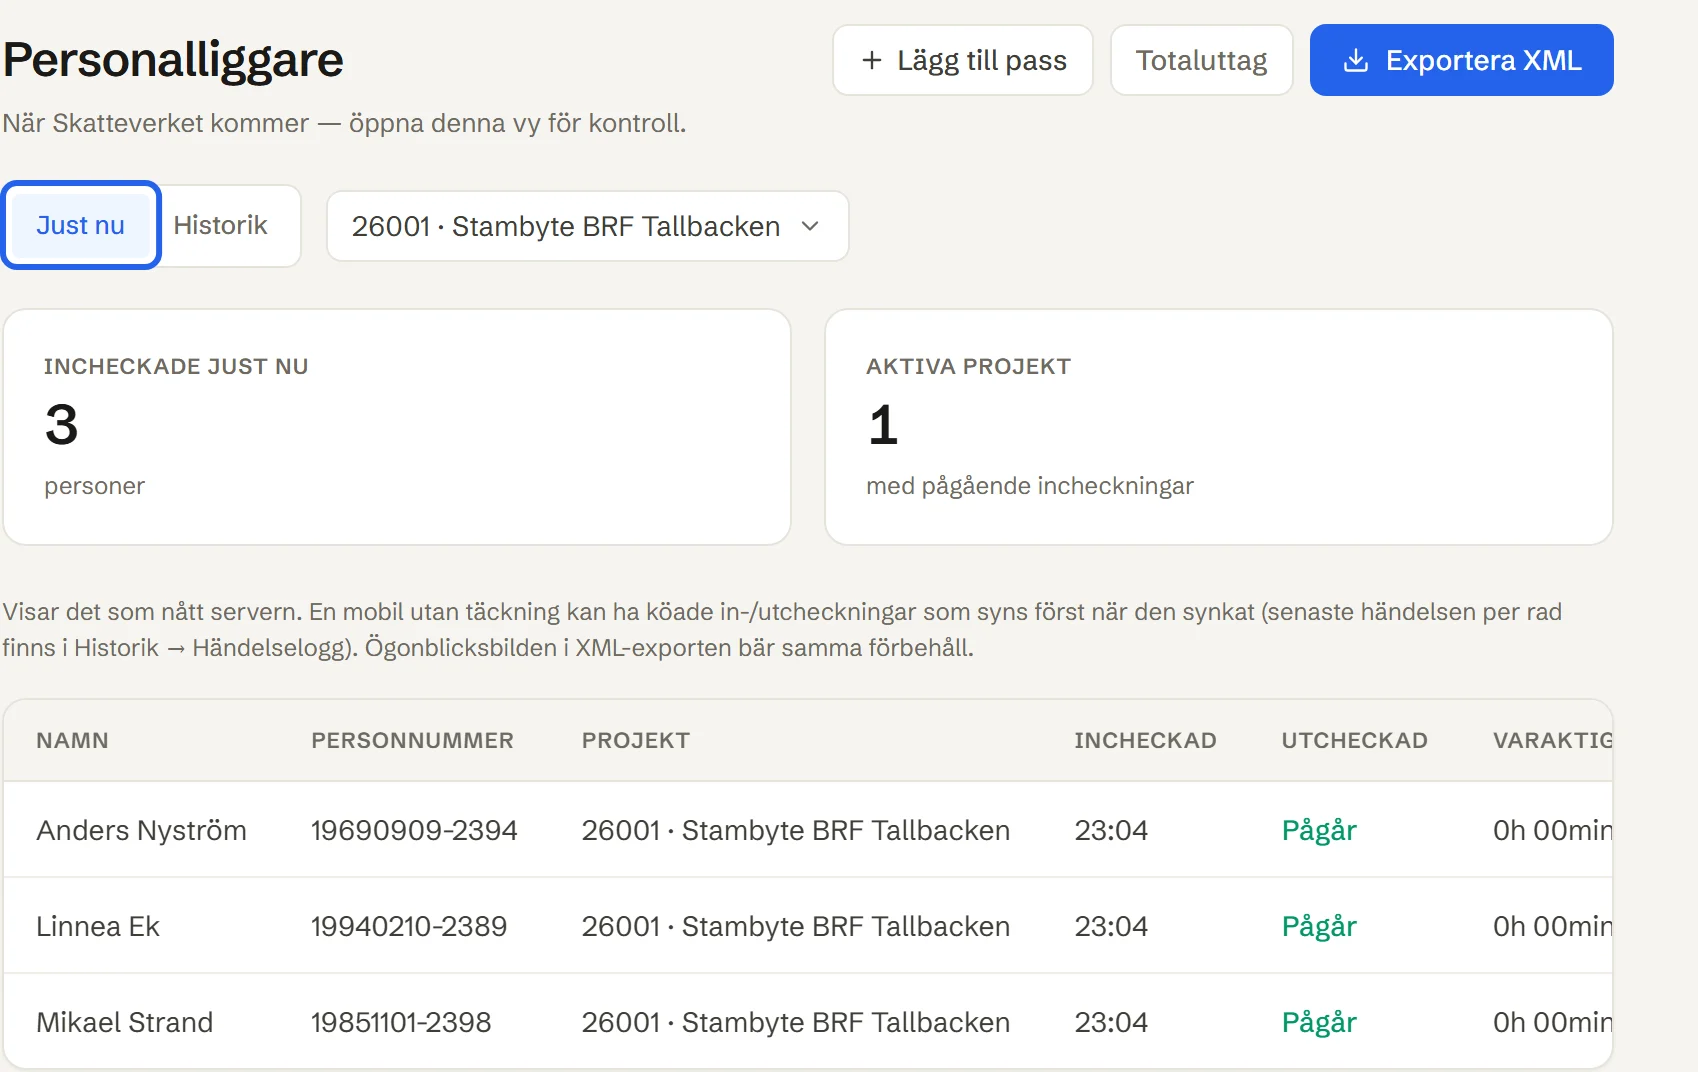This screenshot has height=1072, width=1698.
Task: Click project cell in Linnea Ek row
Action: (796, 926)
